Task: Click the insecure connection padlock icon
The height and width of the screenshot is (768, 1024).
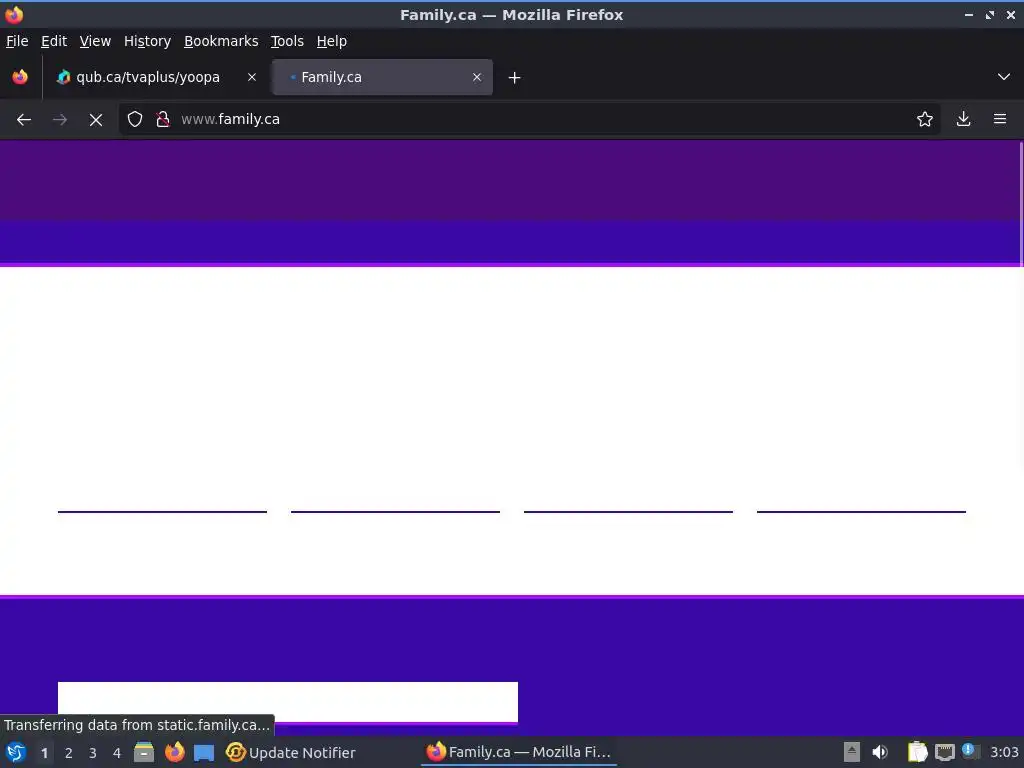Action: pyautogui.click(x=163, y=120)
